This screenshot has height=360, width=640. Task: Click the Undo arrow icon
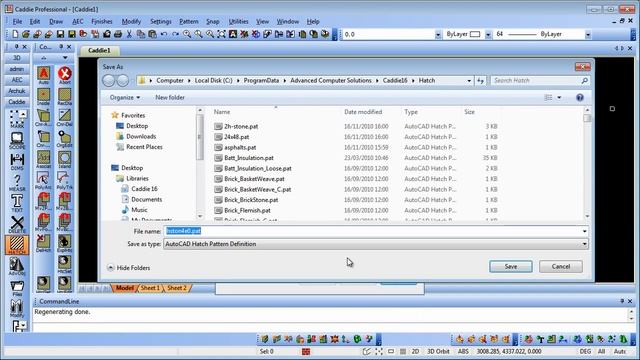164,34
